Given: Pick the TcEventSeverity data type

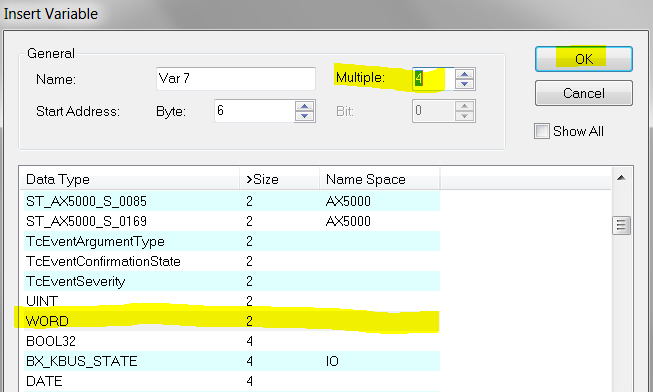Looking at the screenshot, I should pyautogui.click(x=232, y=281).
